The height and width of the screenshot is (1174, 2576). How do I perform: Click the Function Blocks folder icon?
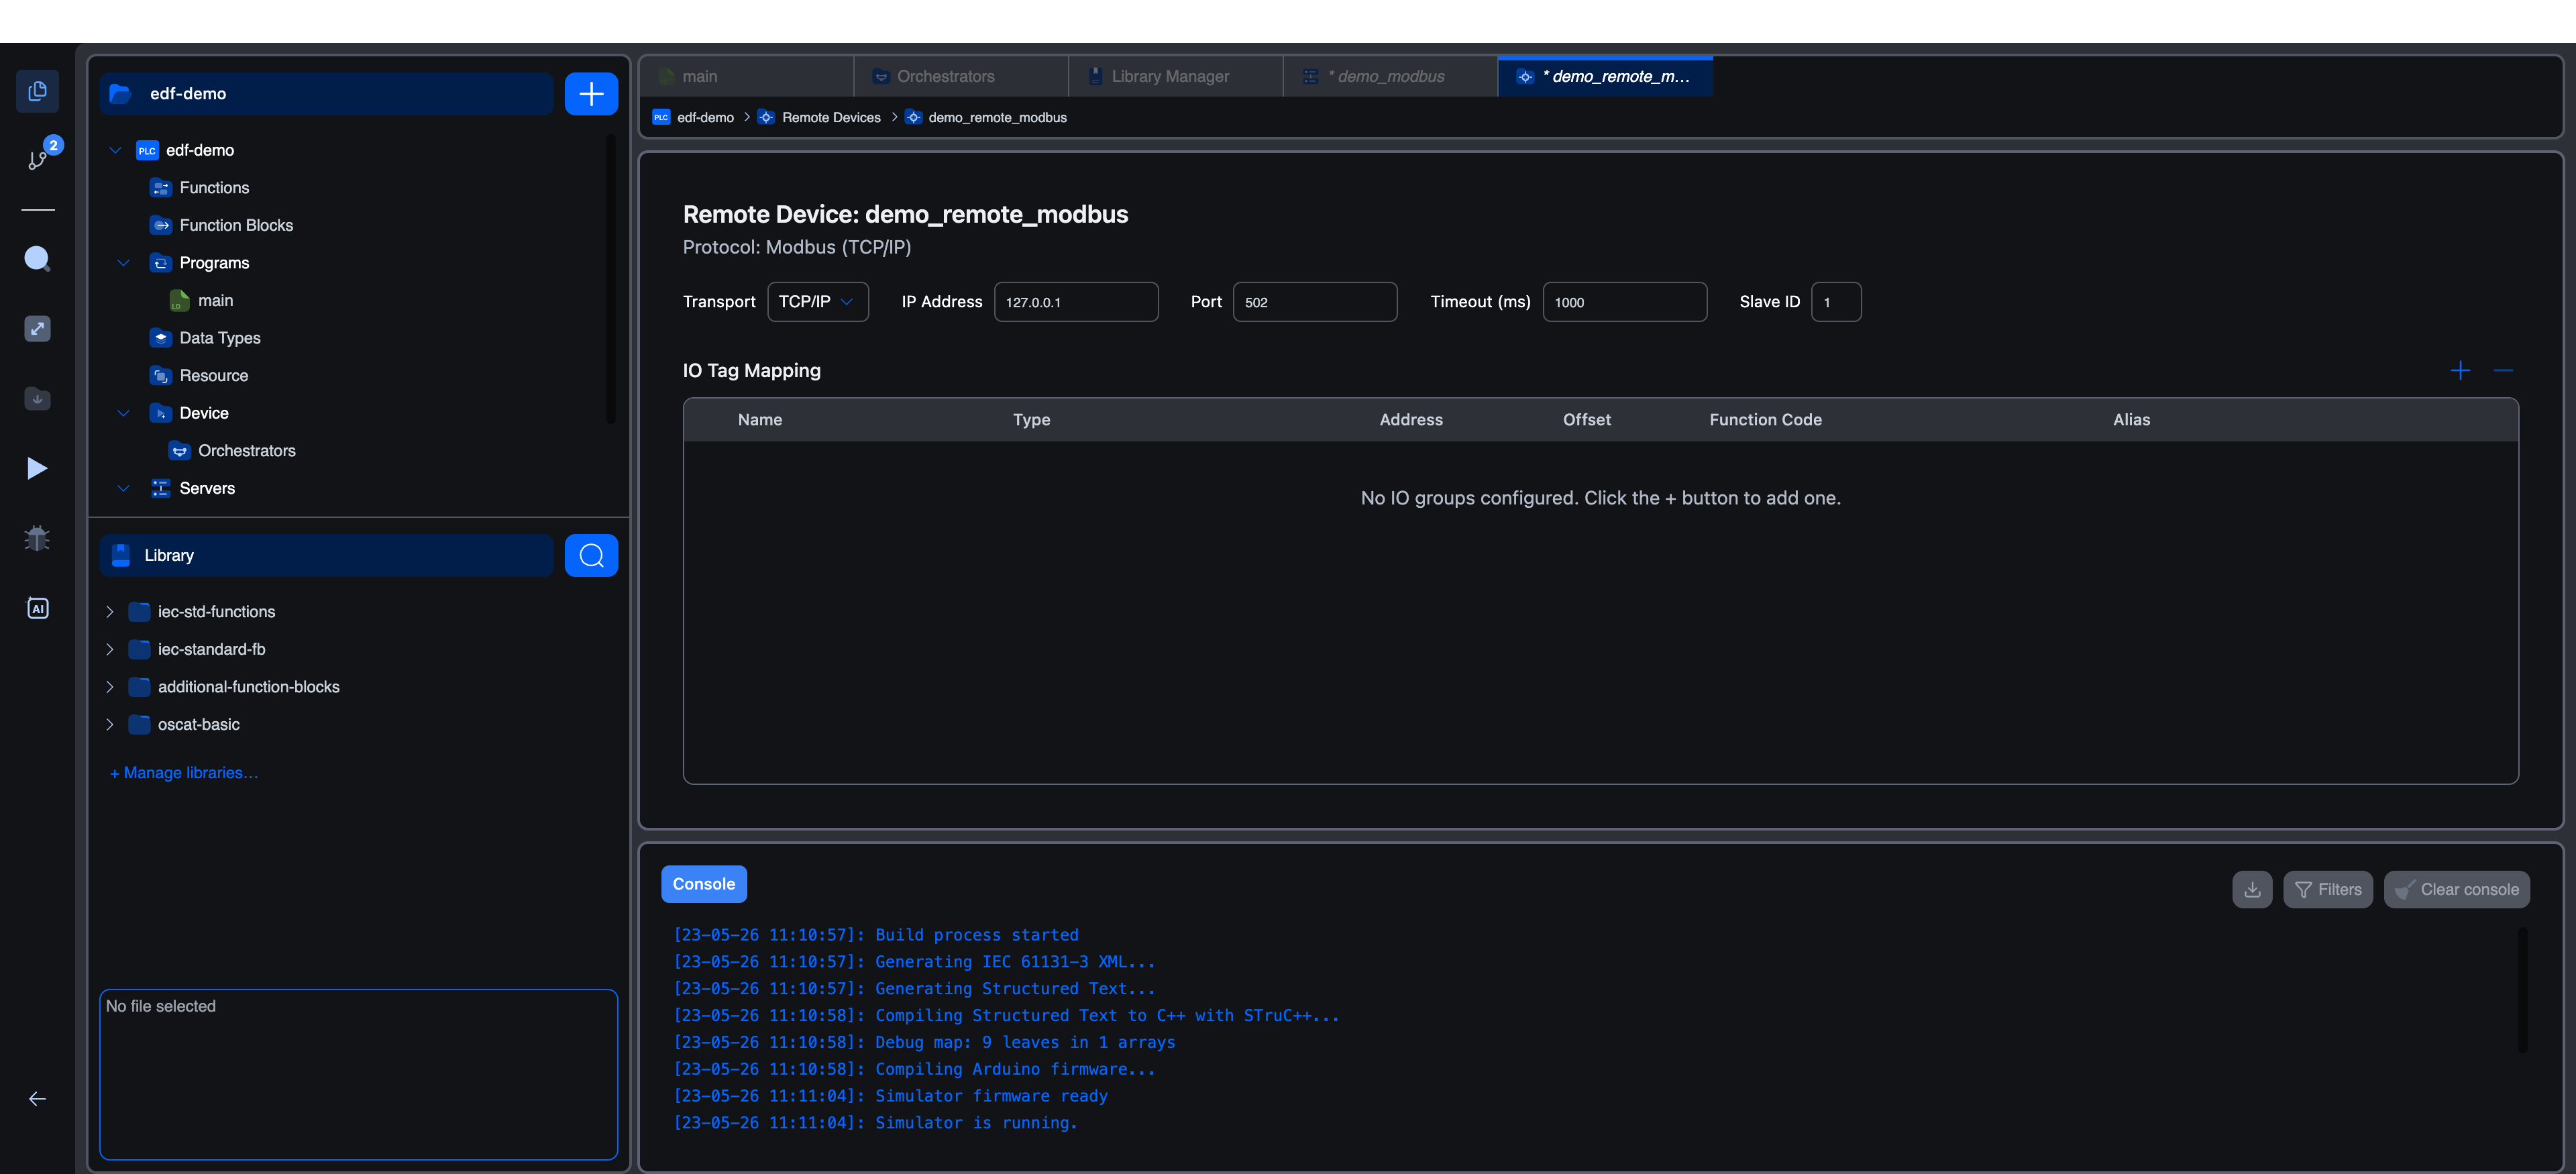click(160, 226)
